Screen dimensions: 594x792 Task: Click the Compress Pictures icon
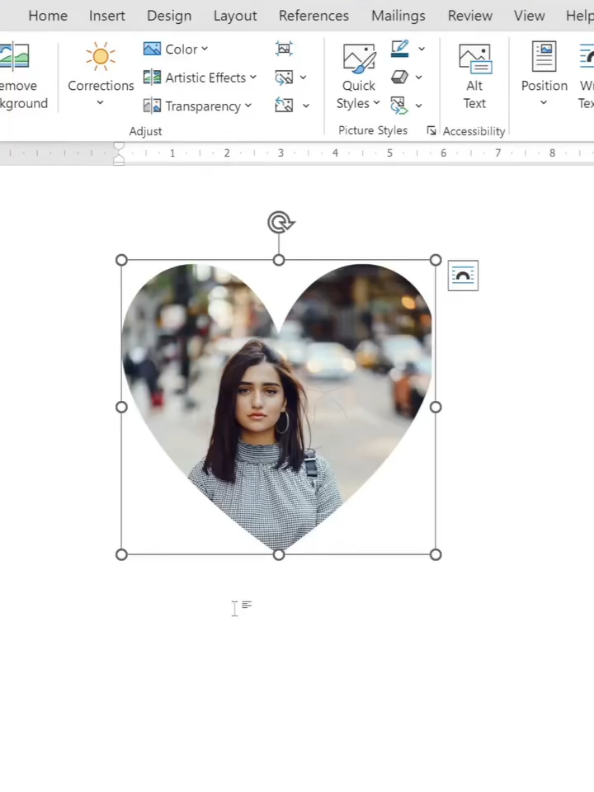click(x=284, y=49)
